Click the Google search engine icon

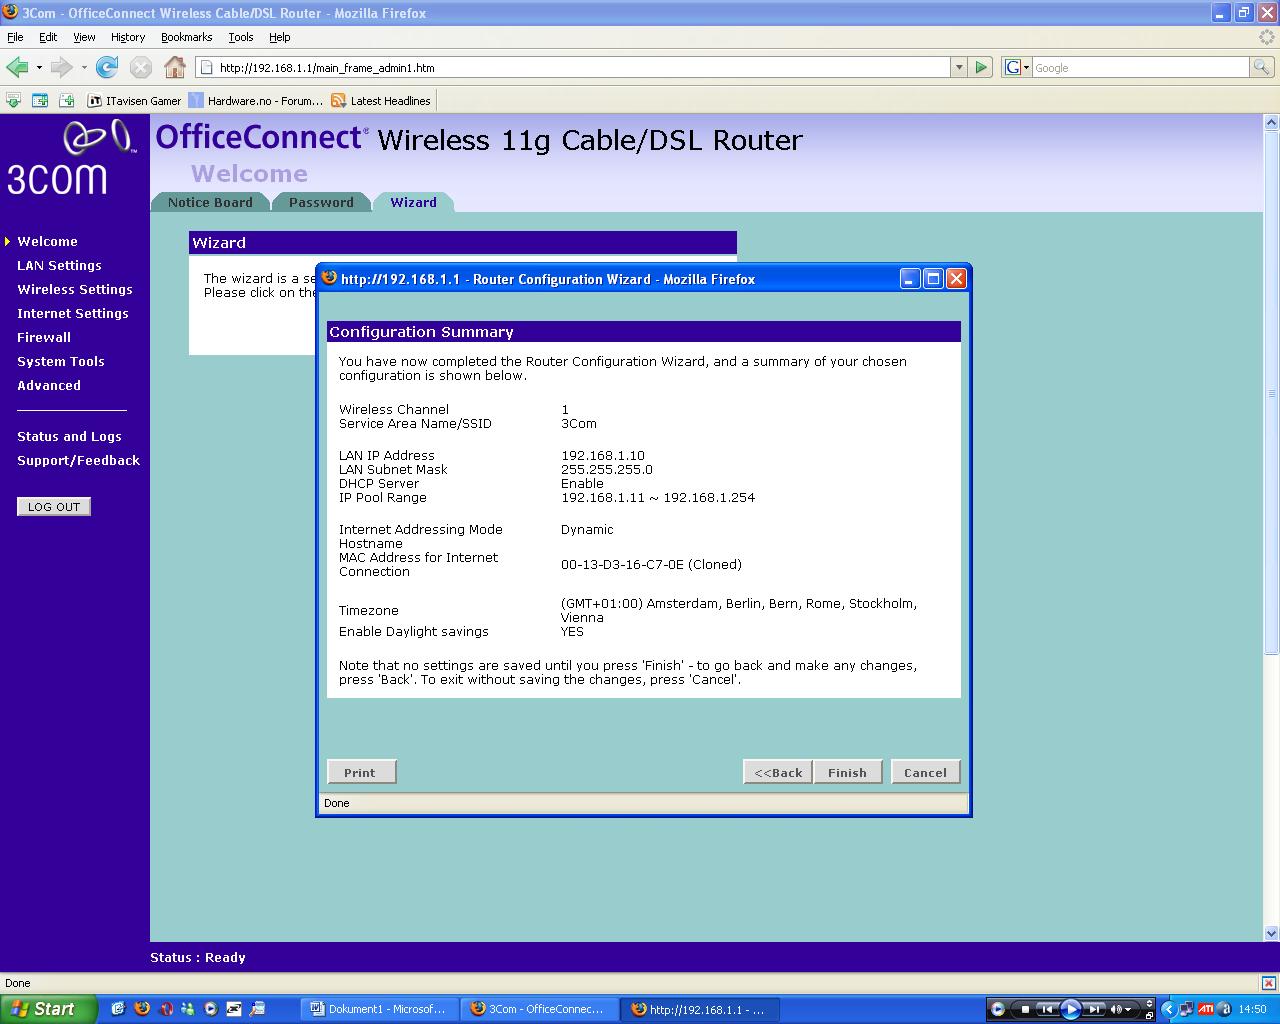[x=1012, y=67]
